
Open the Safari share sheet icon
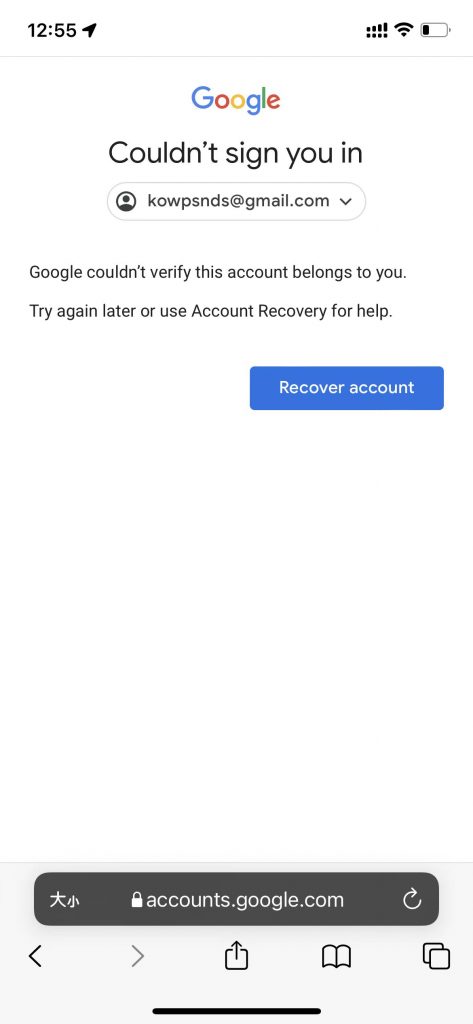[x=236, y=955]
